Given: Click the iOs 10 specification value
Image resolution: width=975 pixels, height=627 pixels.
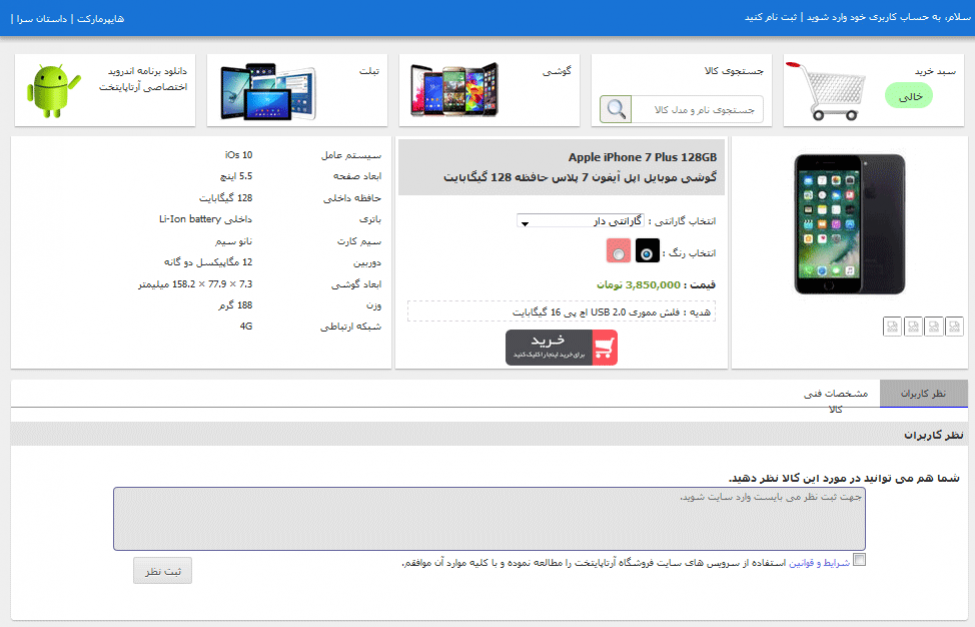Looking at the screenshot, I should (238, 155).
